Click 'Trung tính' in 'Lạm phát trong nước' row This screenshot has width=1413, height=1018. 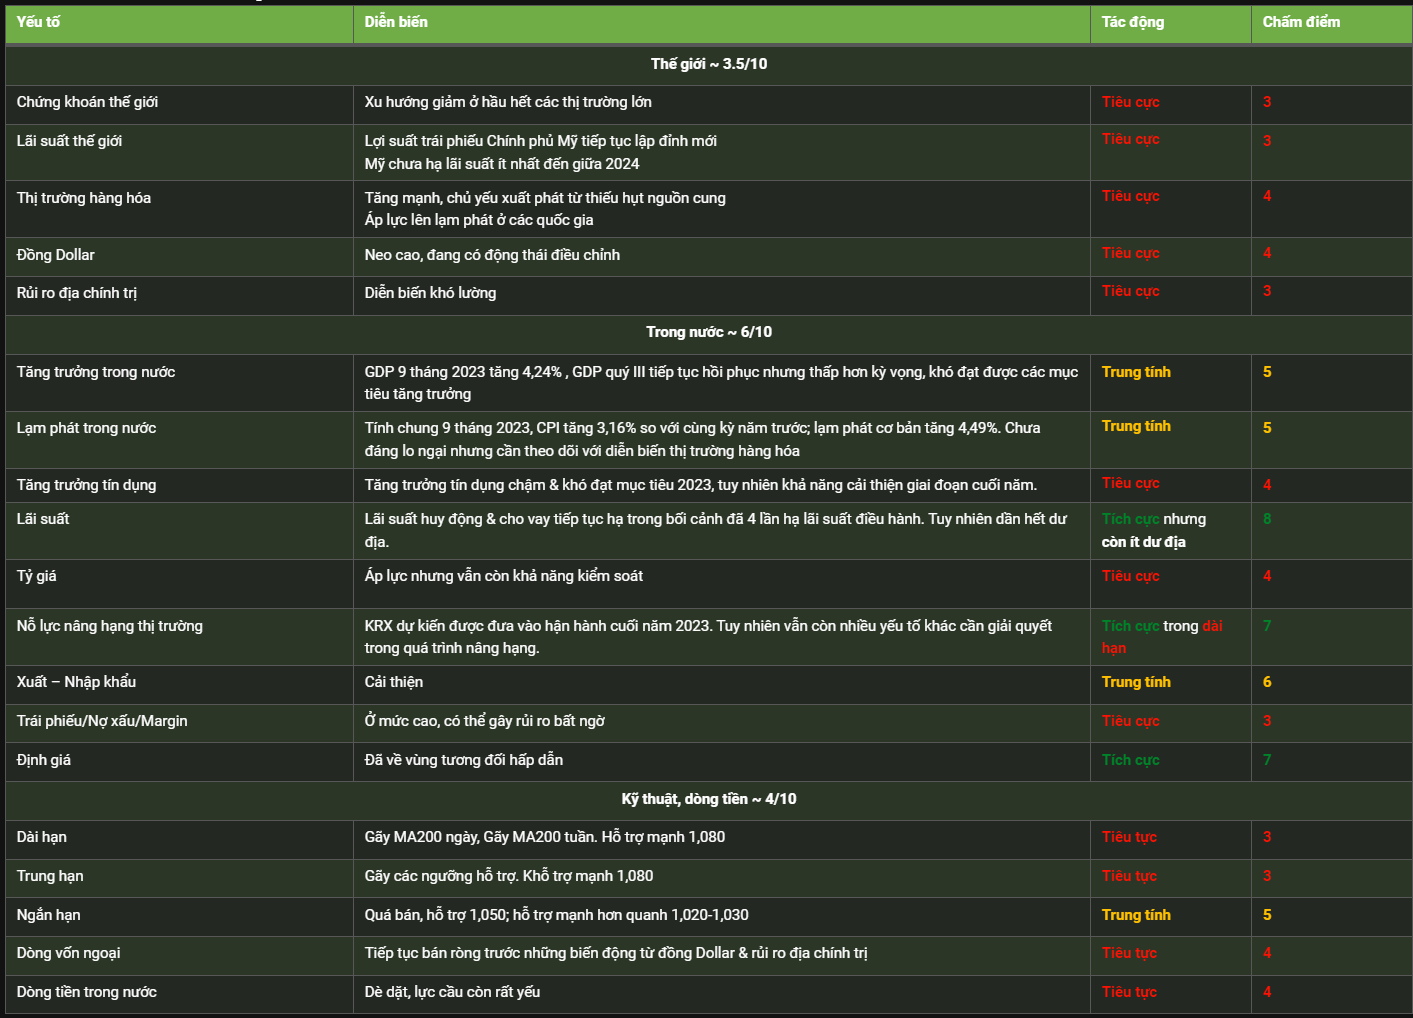[1136, 426]
